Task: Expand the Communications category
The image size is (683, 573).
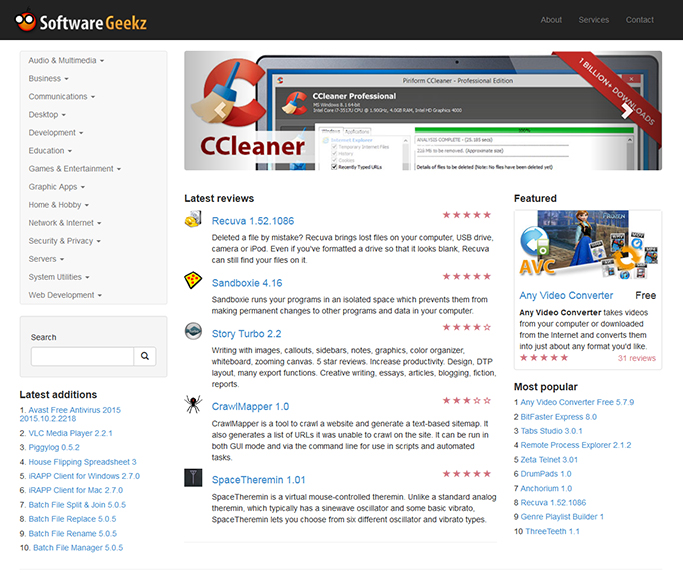Action: [61, 96]
